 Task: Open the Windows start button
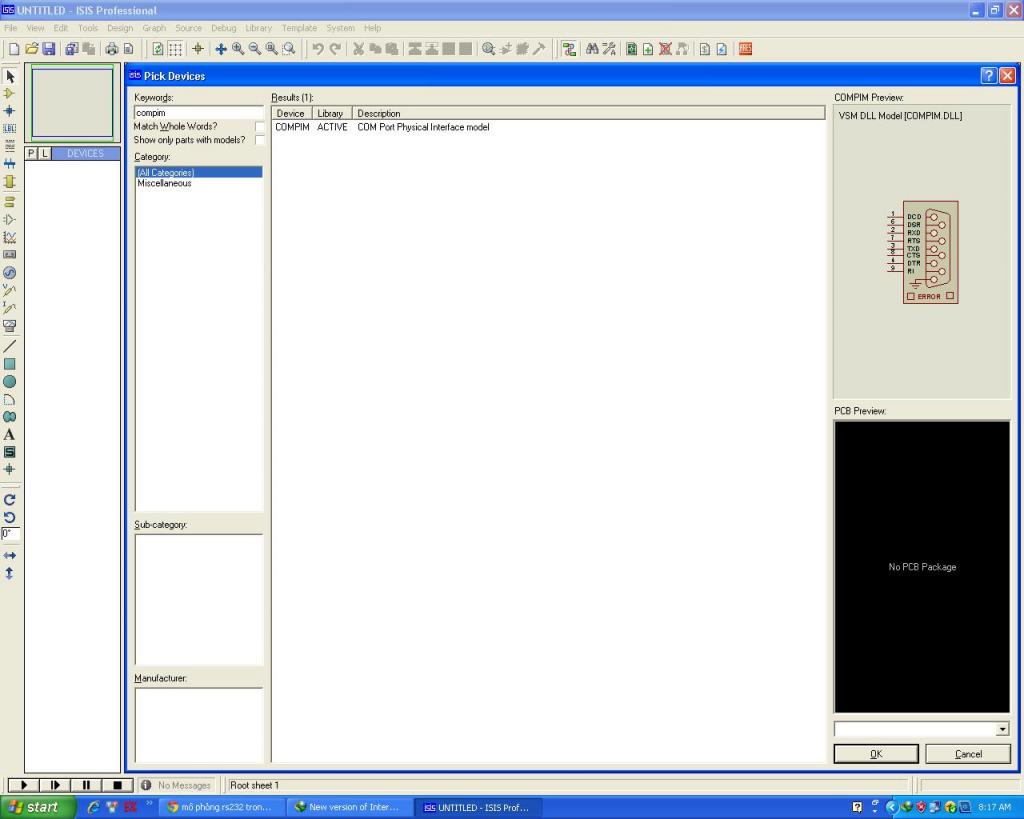(x=38, y=807)
